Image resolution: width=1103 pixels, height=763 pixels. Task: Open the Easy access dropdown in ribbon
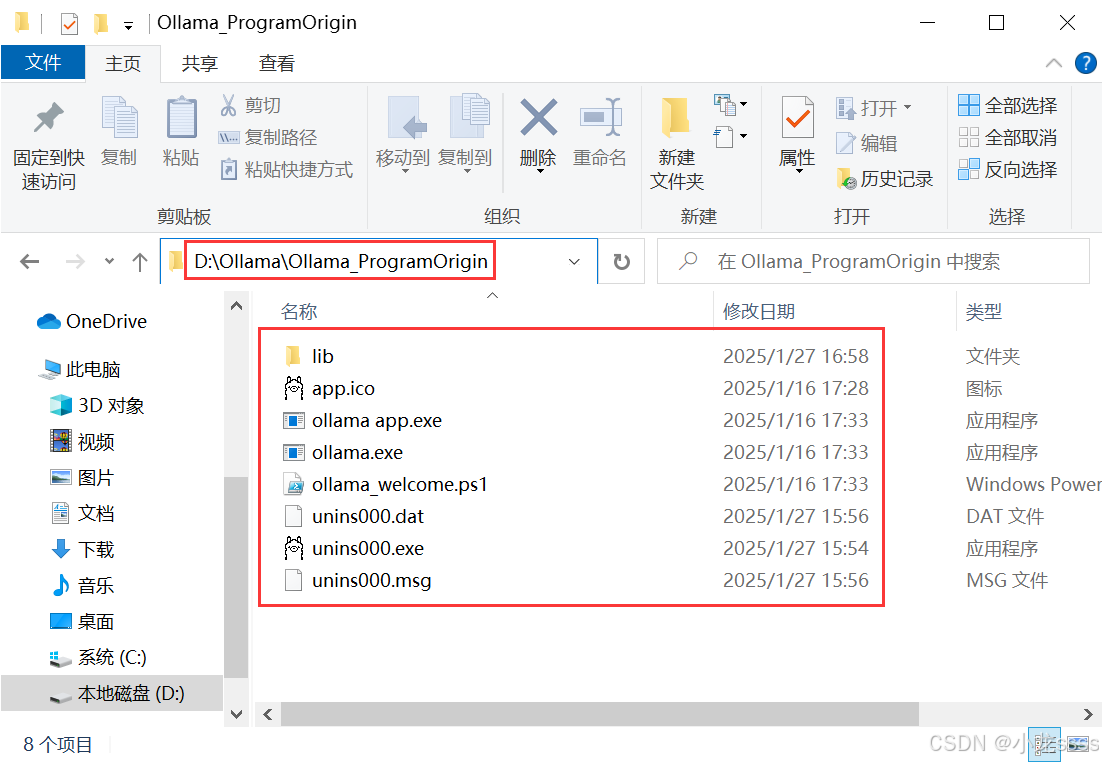730,136
